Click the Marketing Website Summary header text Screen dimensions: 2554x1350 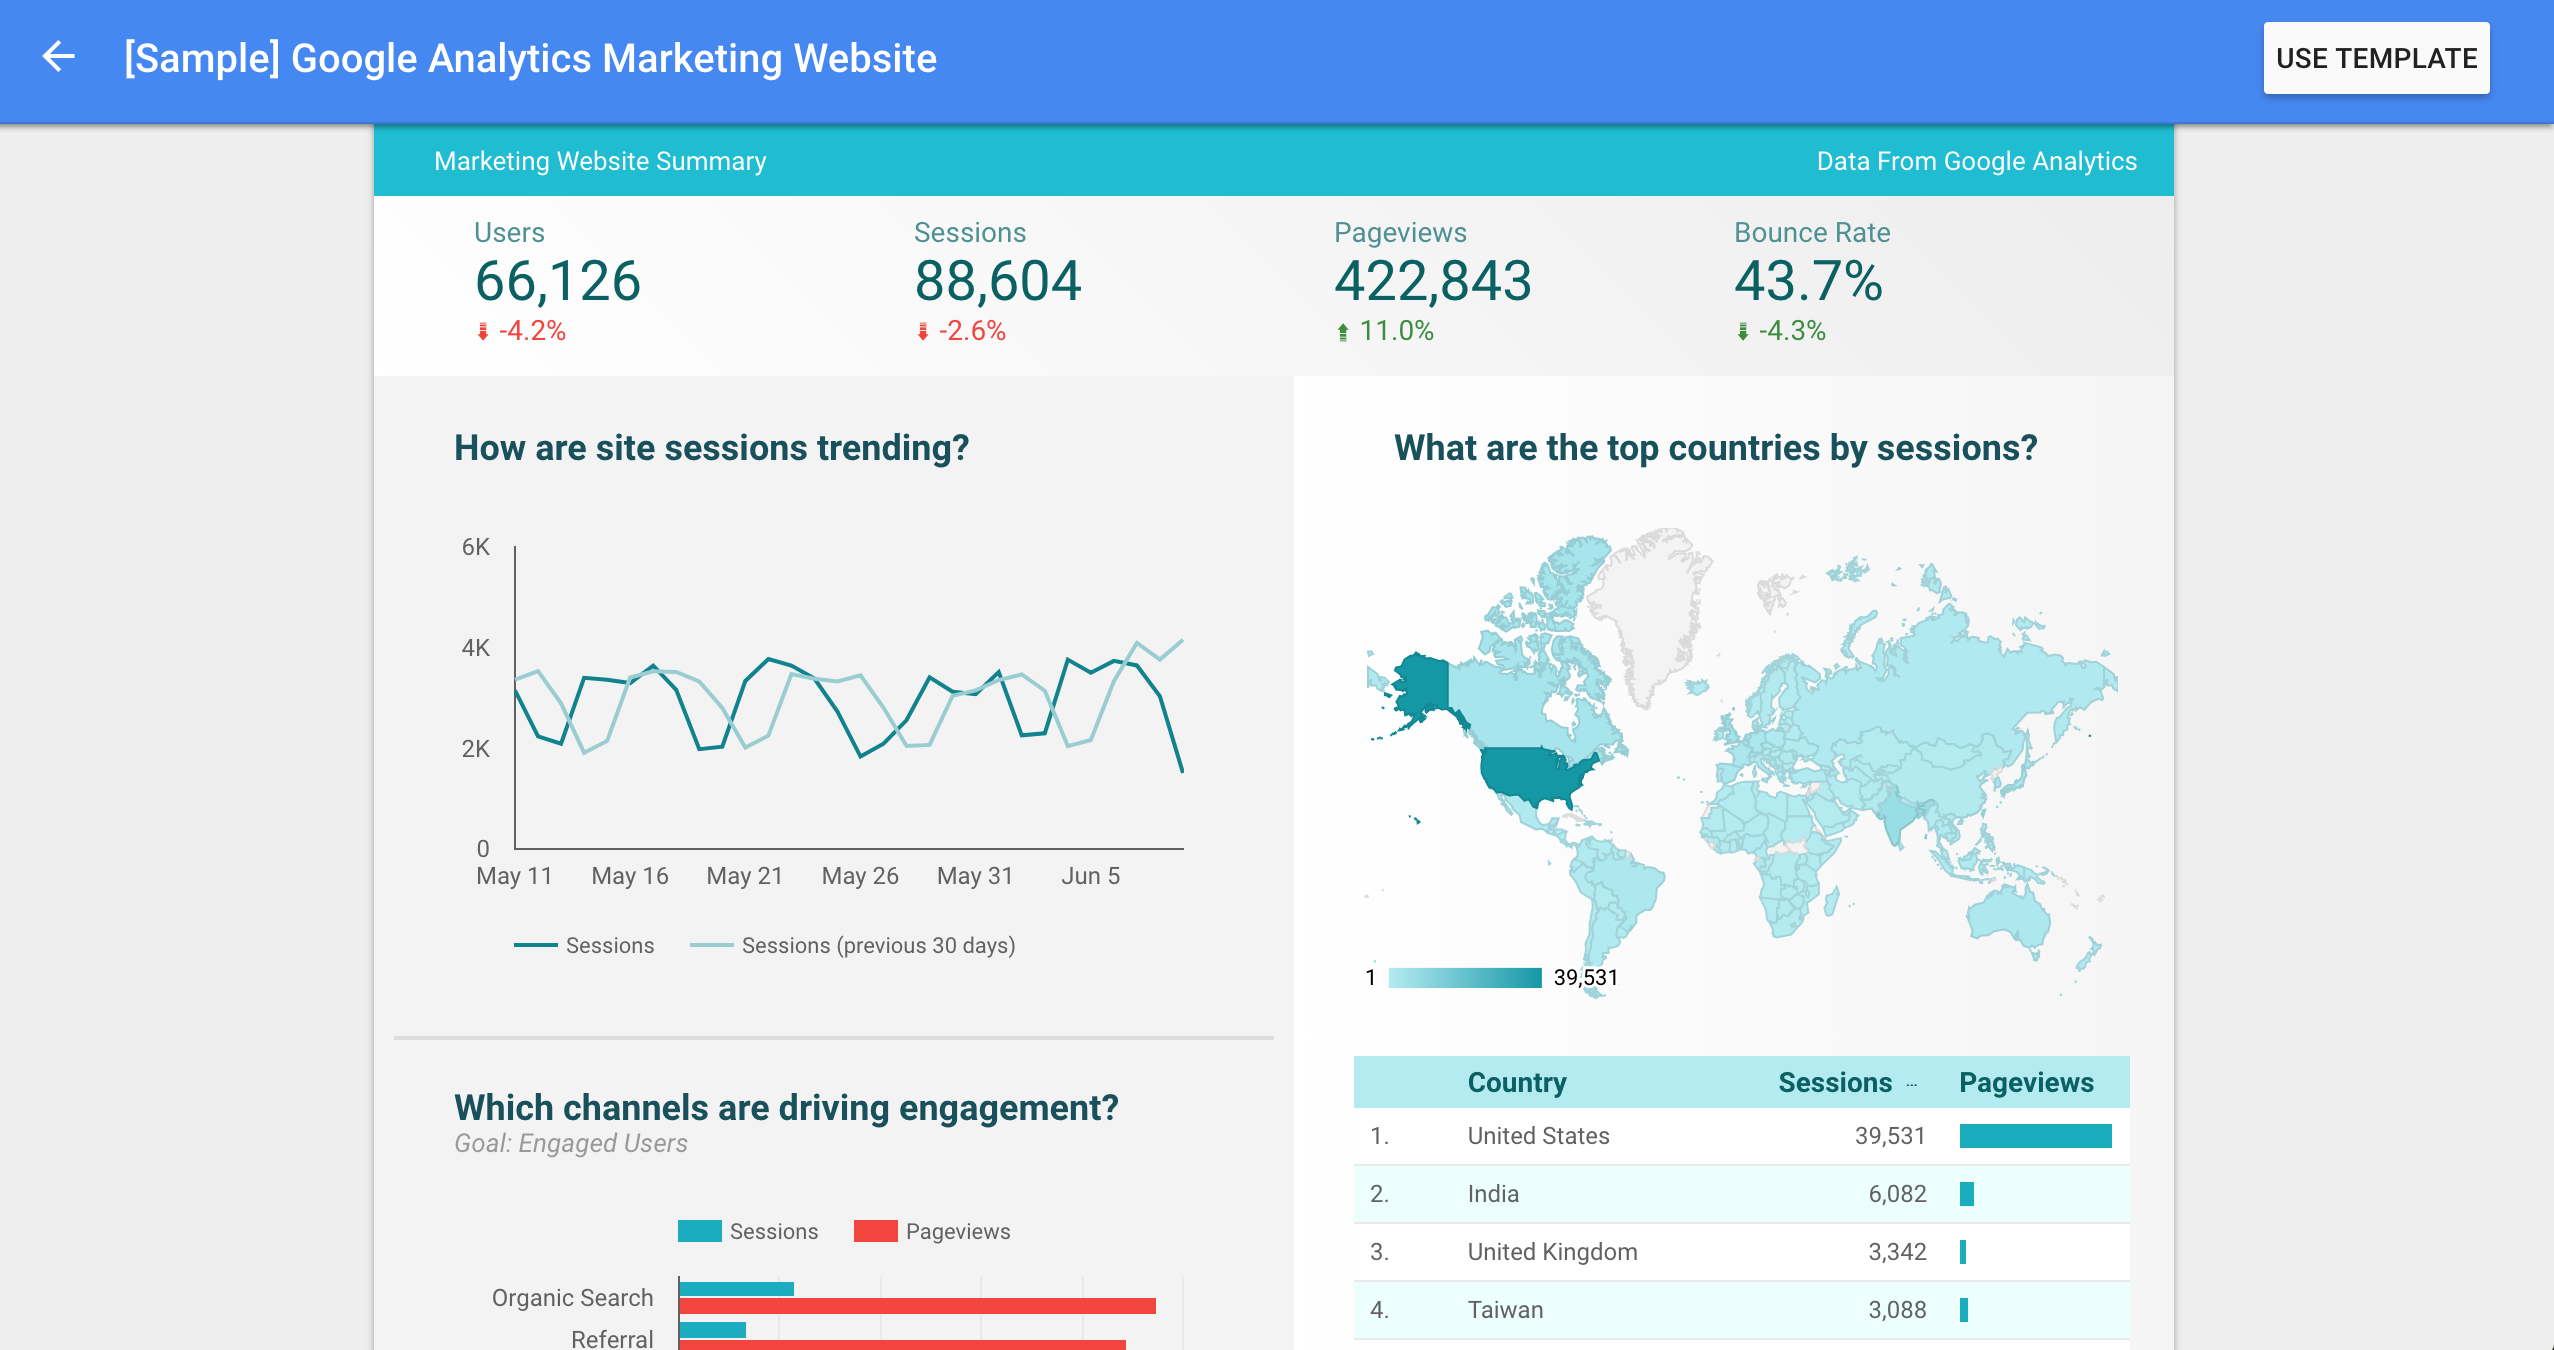[600, 161]
